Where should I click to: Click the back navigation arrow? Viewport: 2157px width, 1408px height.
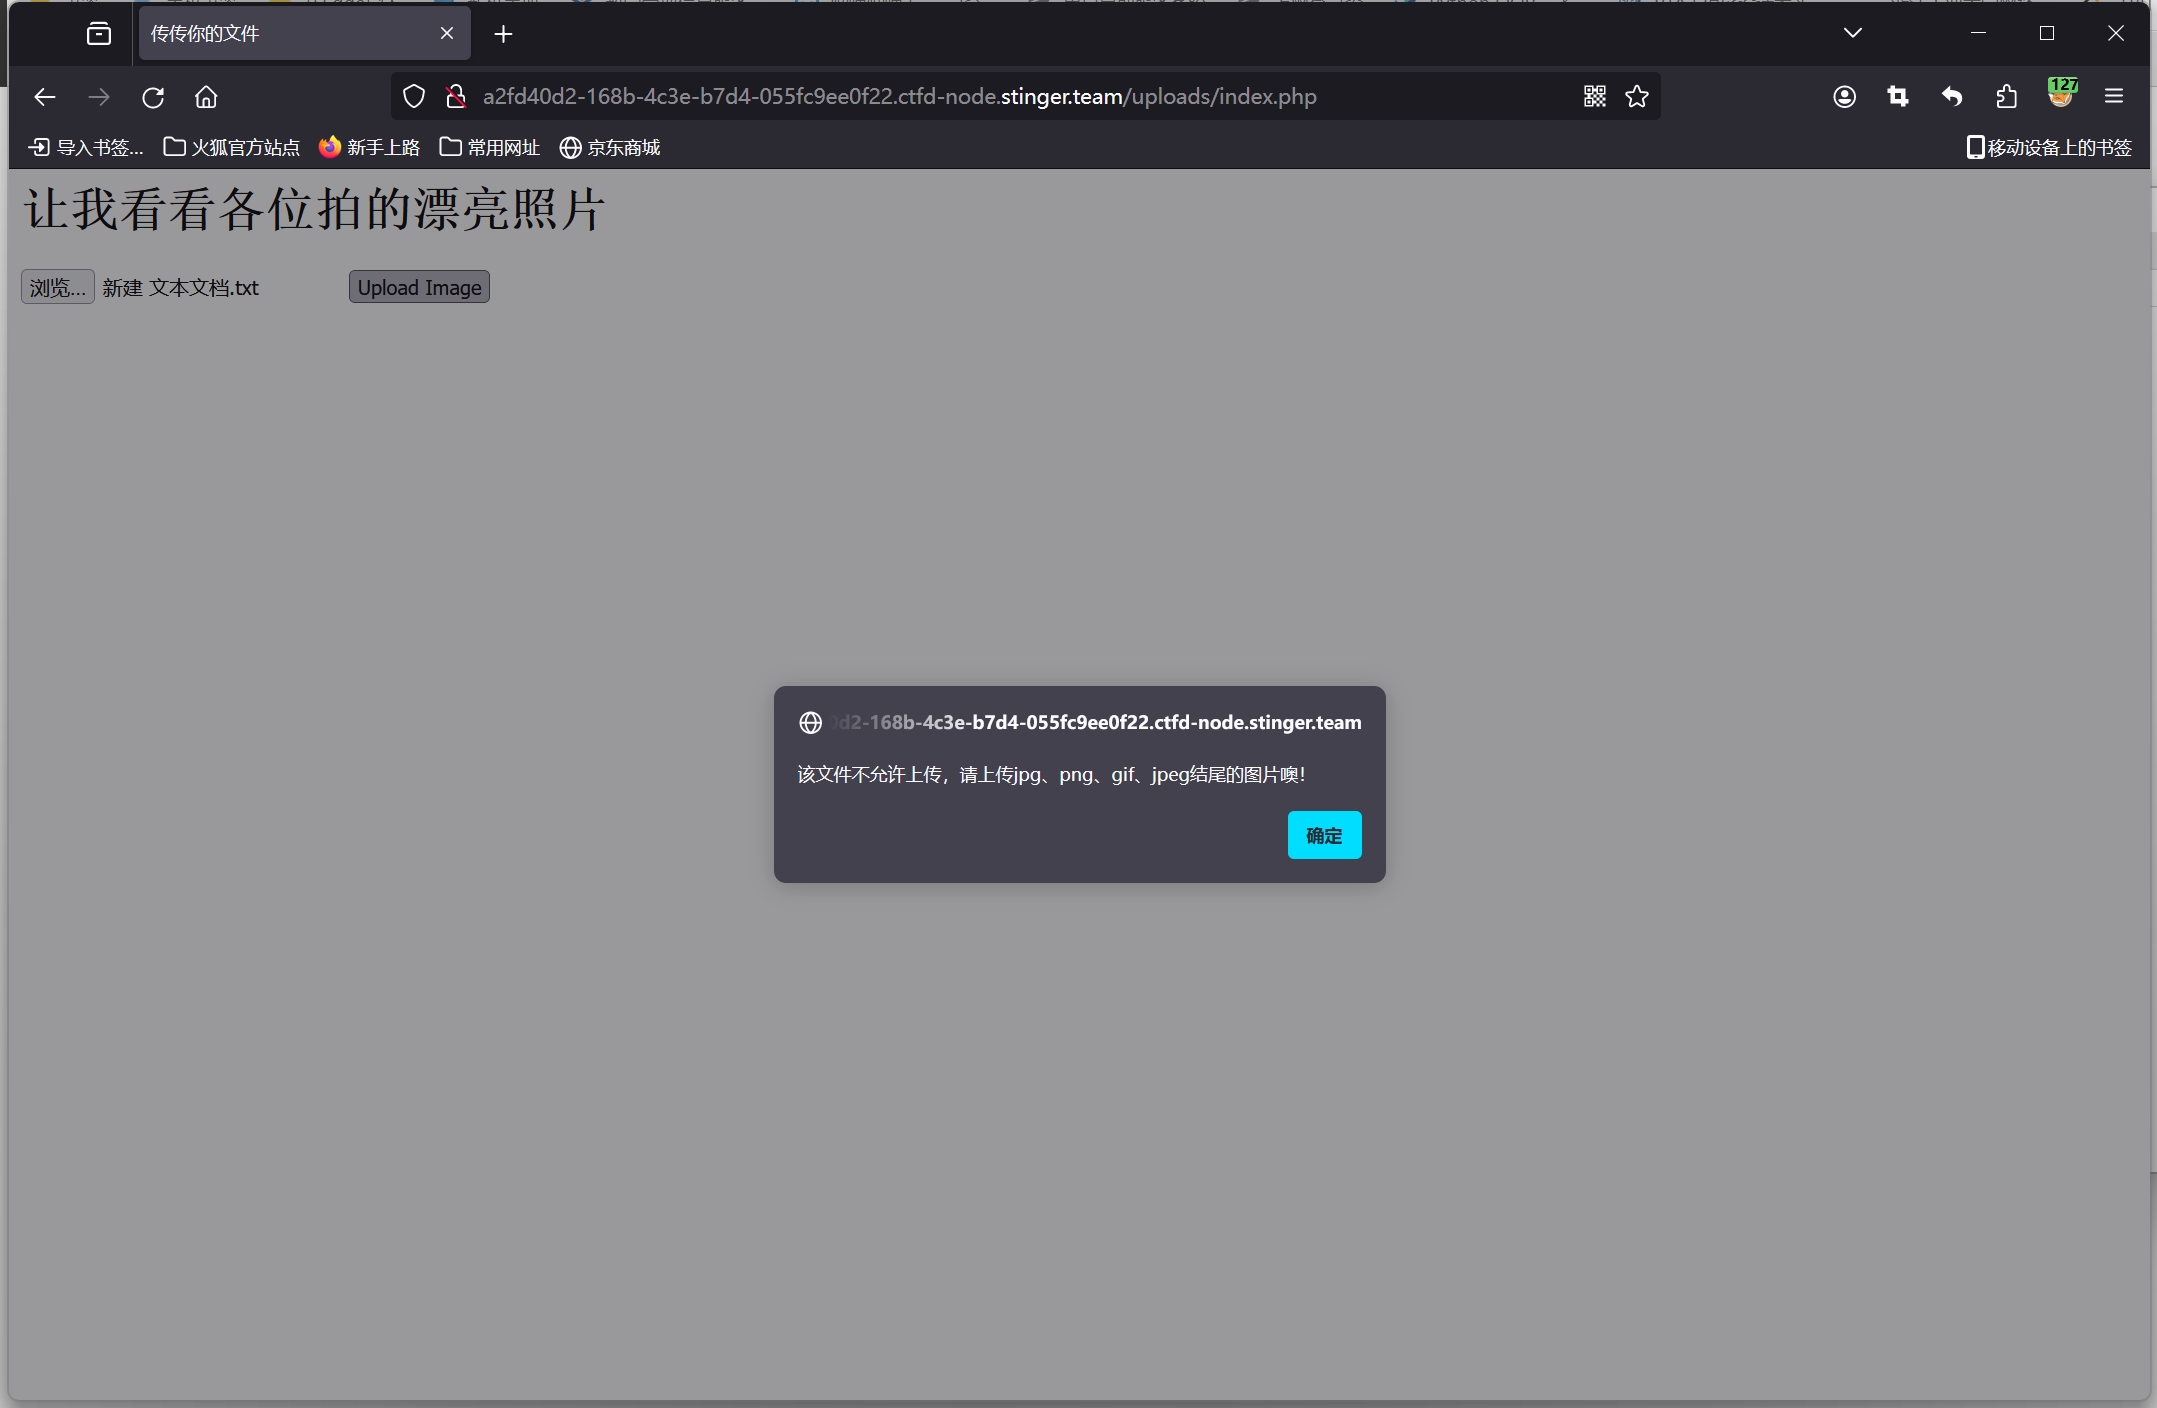click(x=45, y=97)
